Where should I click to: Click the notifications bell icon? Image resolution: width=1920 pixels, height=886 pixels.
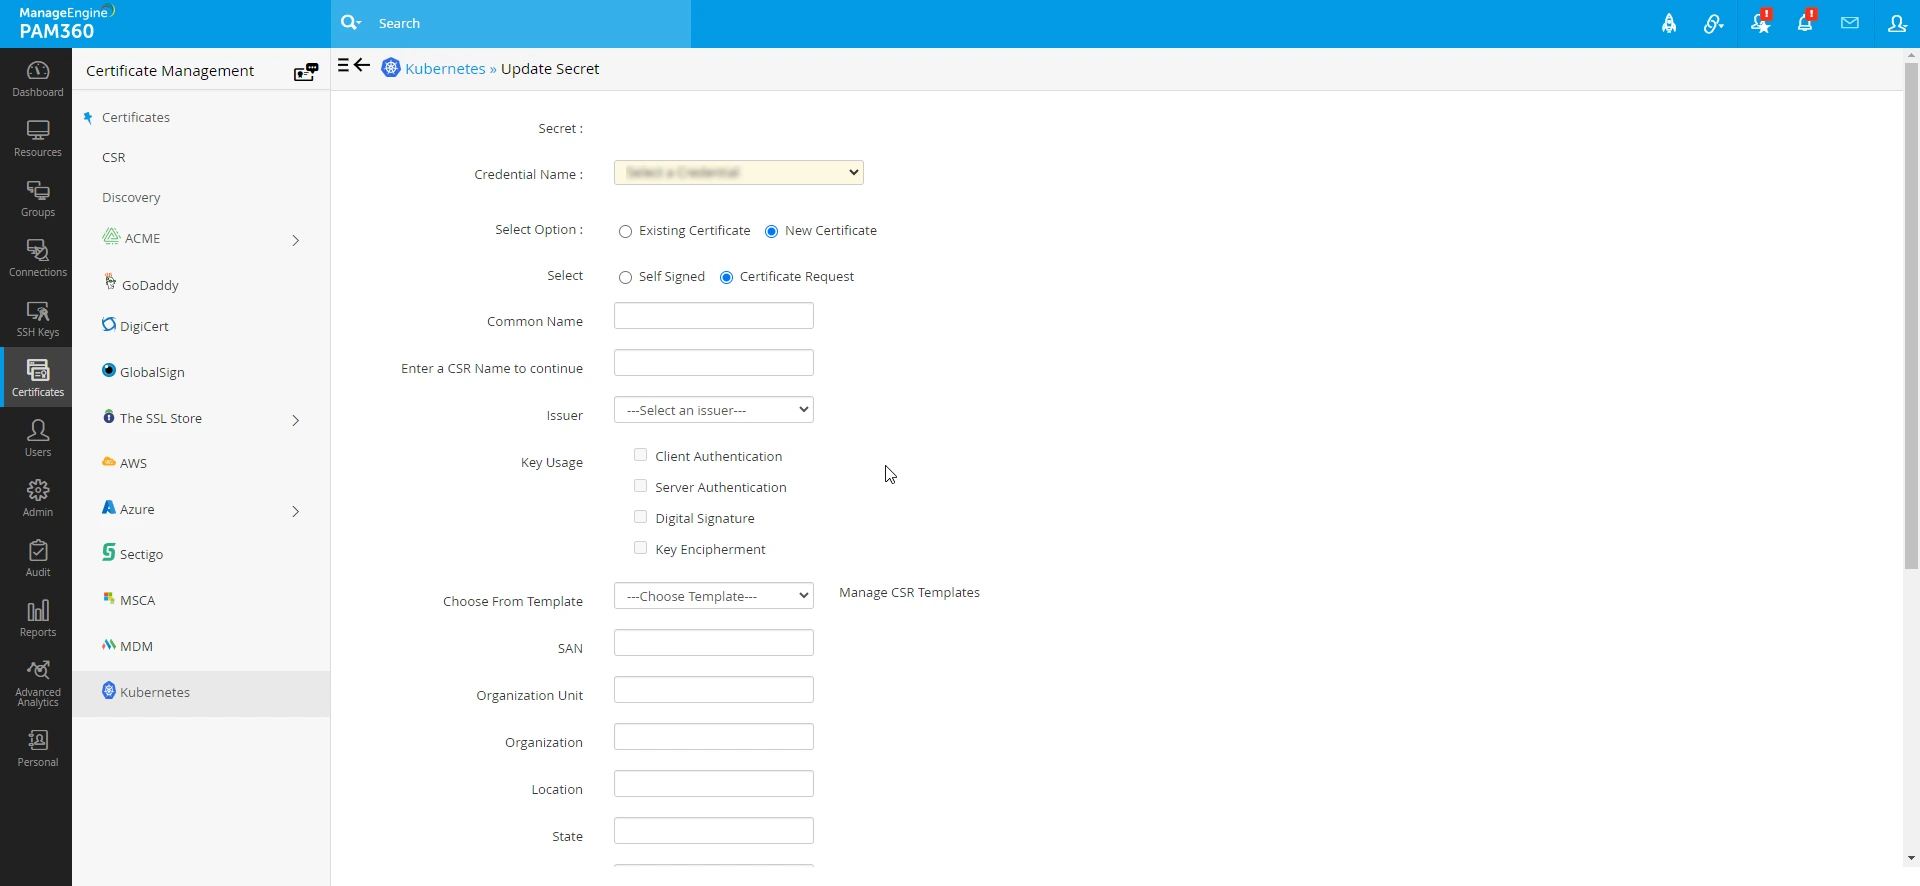[1805, 23]
